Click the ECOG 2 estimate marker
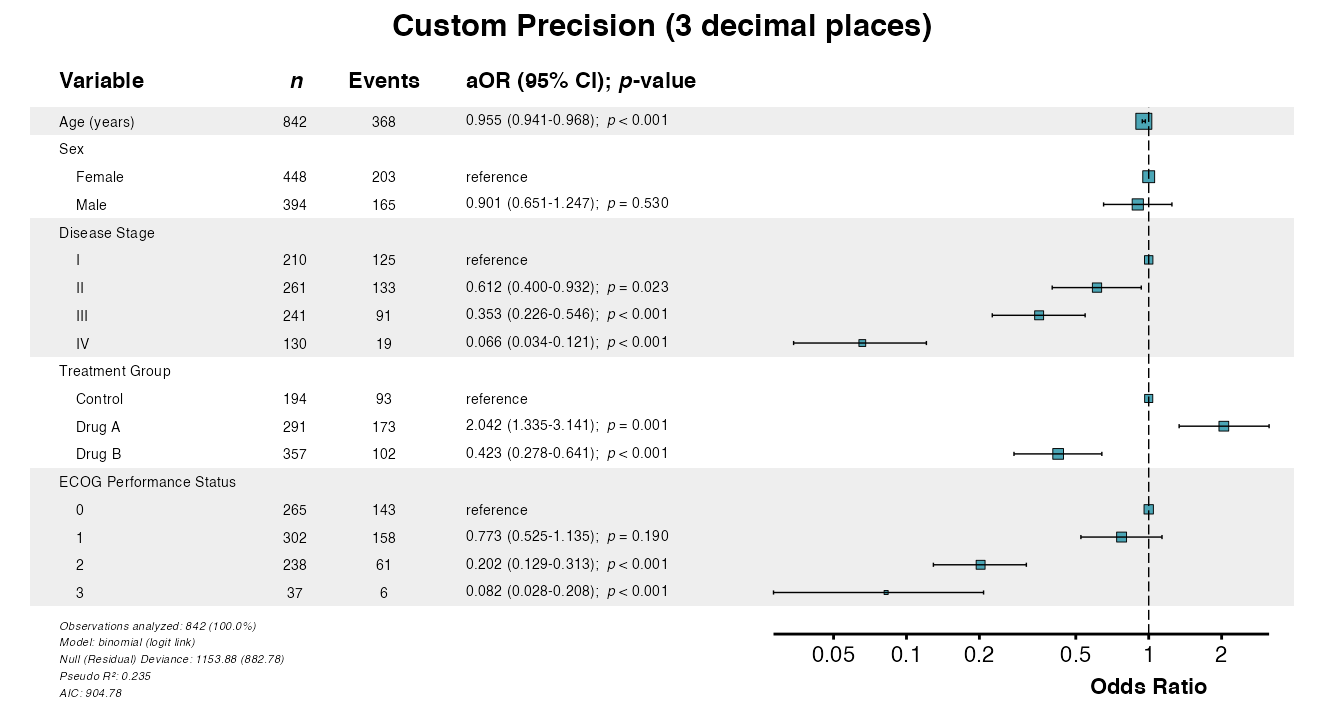1324x720 pixels. tap(981, 565)
